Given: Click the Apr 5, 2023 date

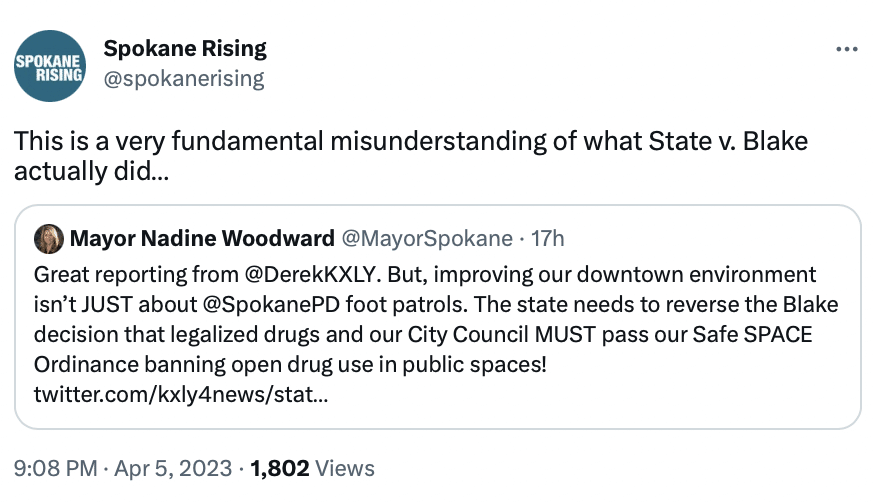Looking at the screenshot, I should (x=172, y=467).
